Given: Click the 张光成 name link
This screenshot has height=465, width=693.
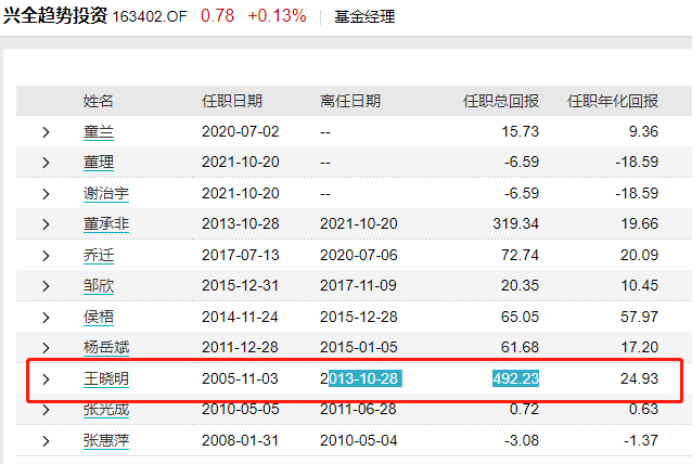Looking at the screenshot, I should [x=105, y=409].
